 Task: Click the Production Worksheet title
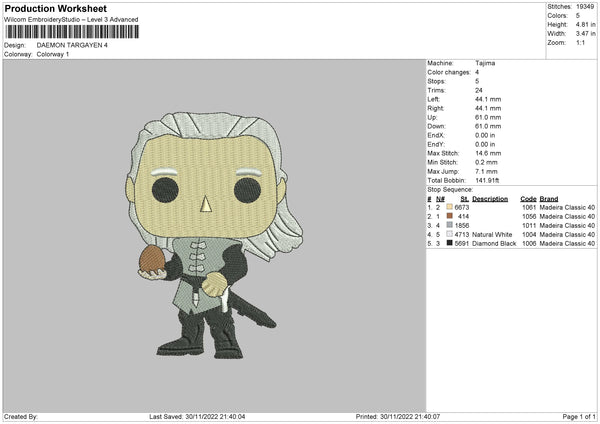(55, 8)
